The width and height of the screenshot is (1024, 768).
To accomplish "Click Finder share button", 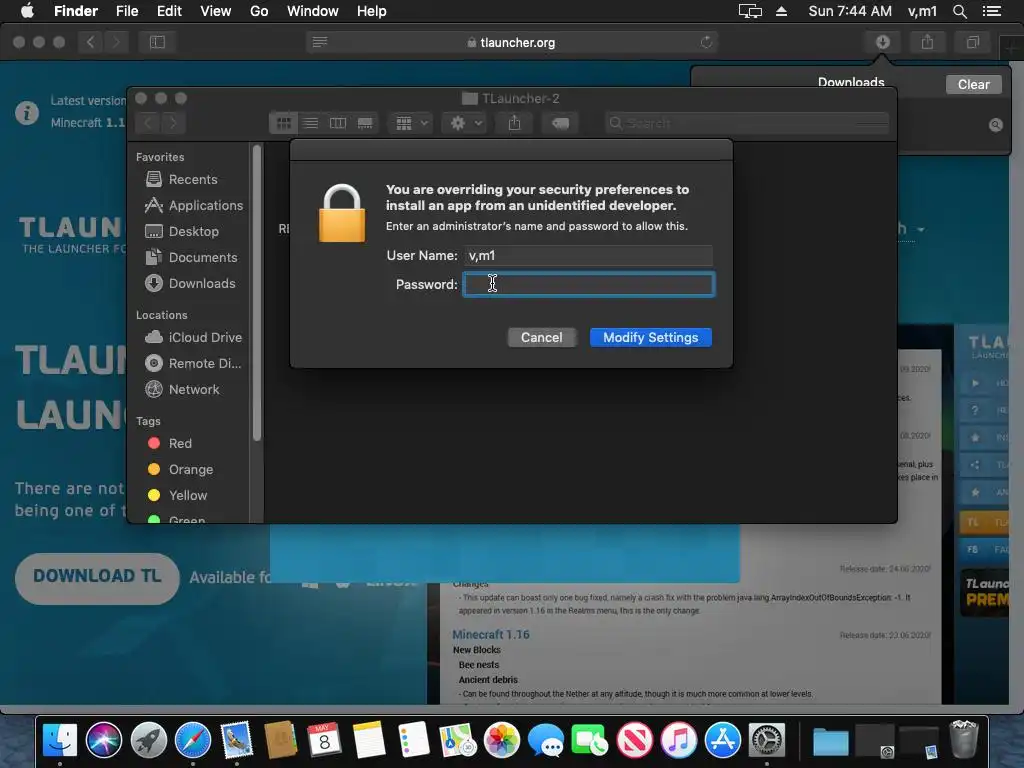I will point(515,123).
